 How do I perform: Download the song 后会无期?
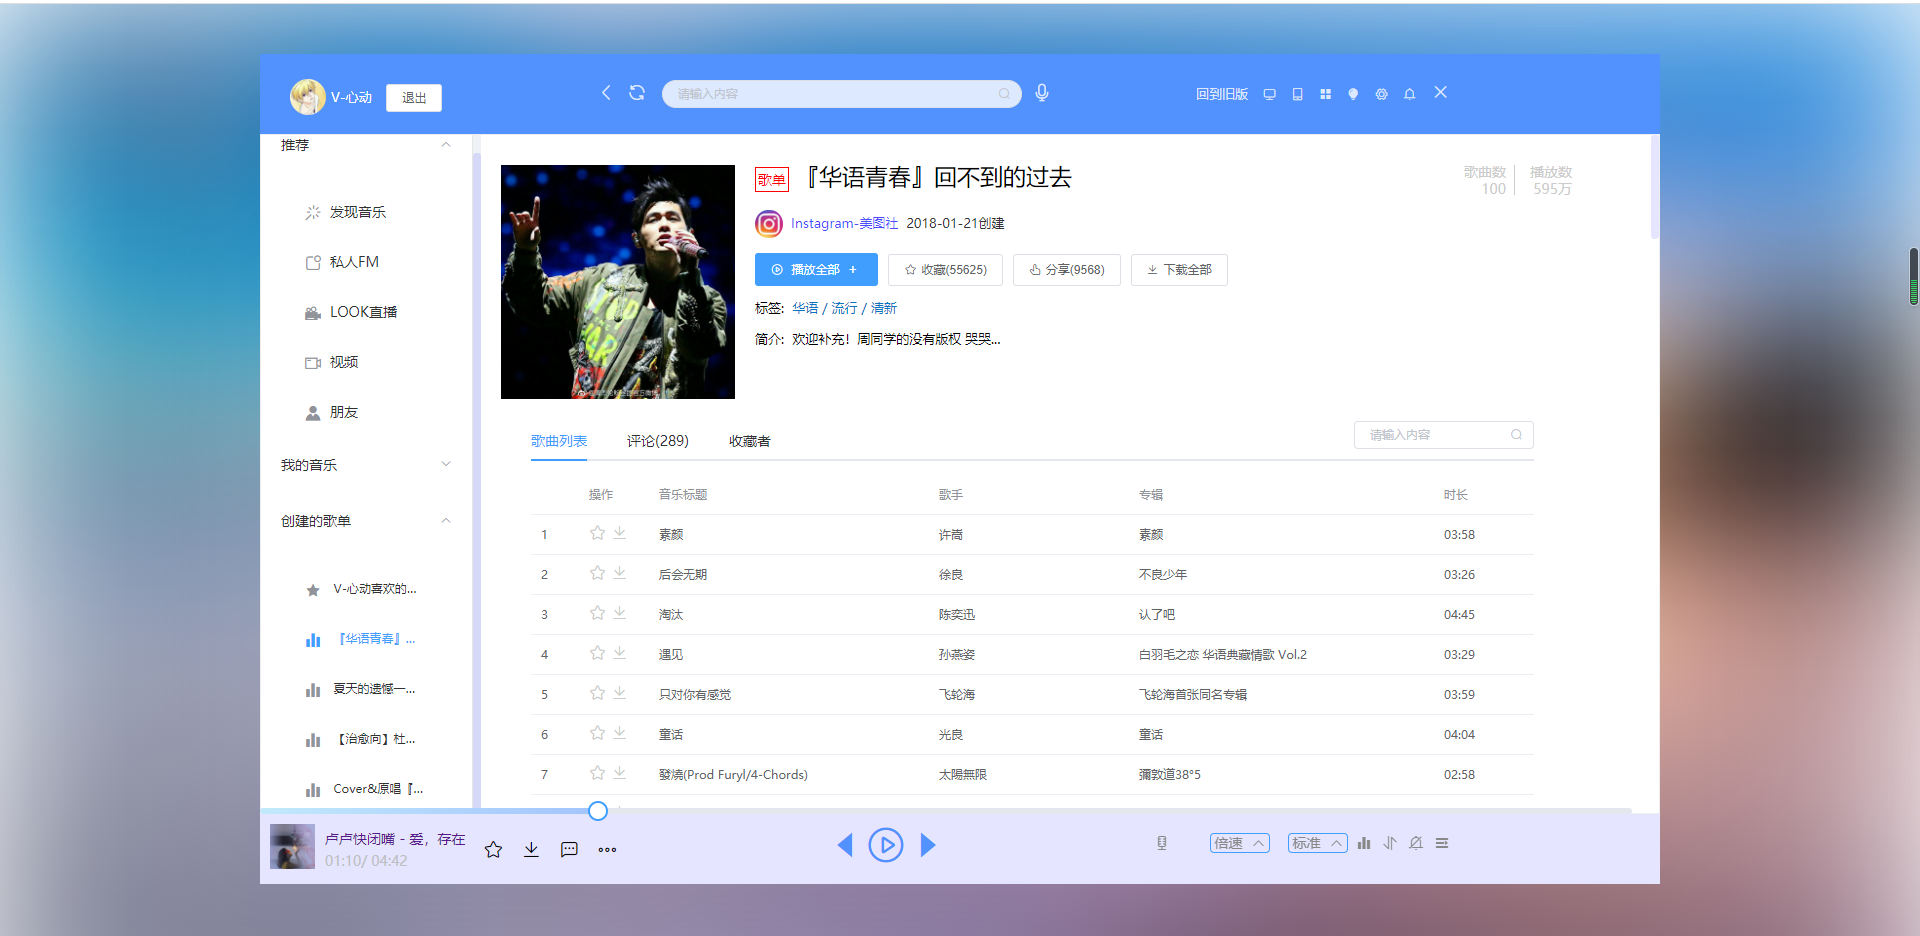click(x=620, y=573)
